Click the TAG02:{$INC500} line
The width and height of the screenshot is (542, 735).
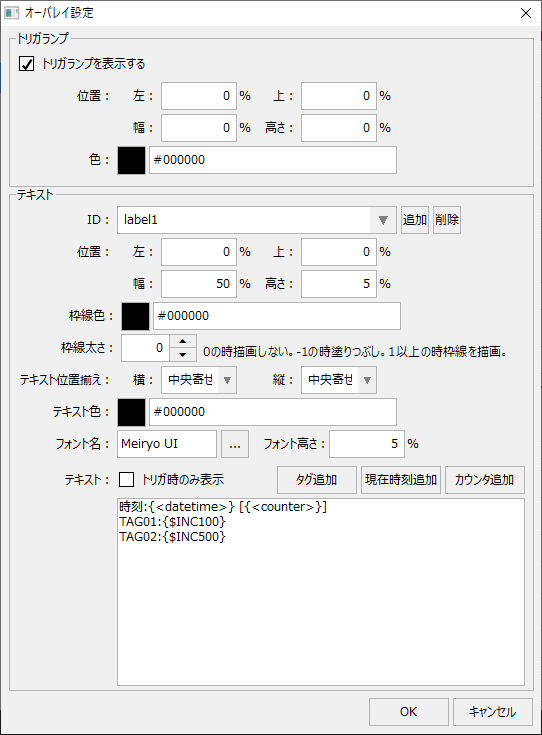click(x=173, y=537)
